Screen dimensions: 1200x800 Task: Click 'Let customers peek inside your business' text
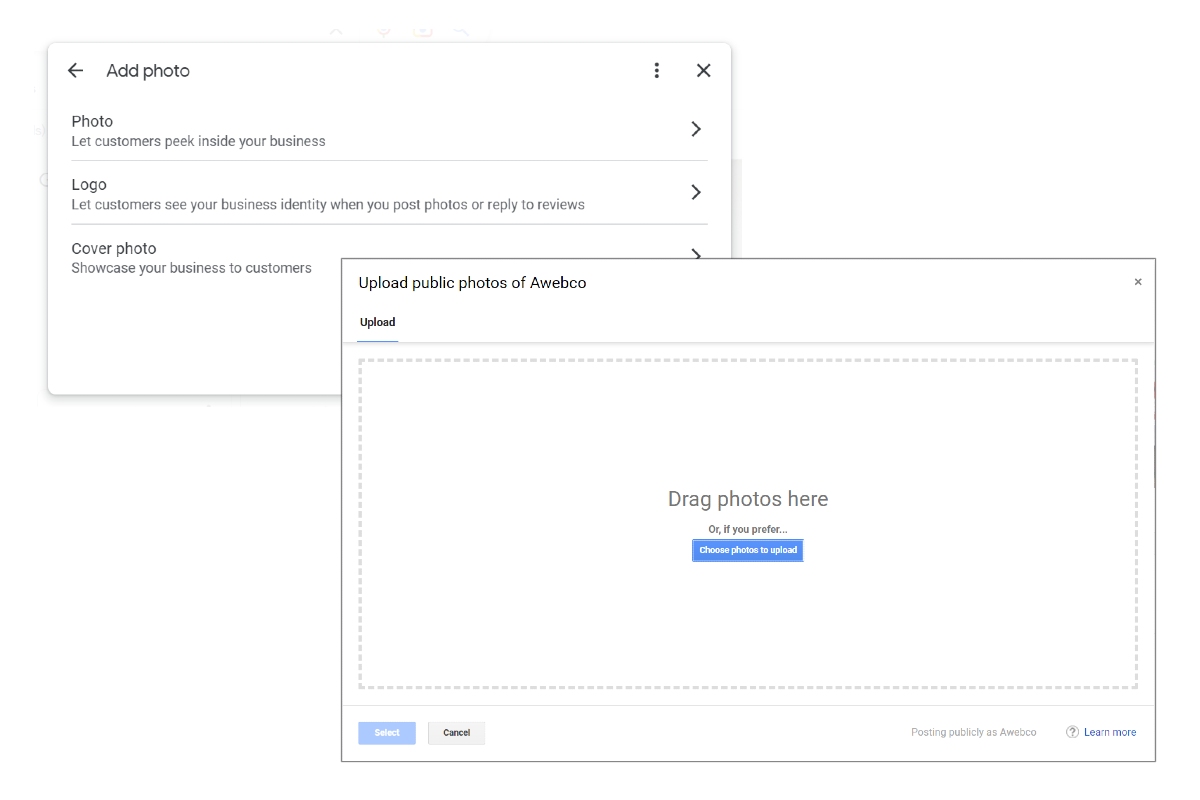click(x=198, y=141)
